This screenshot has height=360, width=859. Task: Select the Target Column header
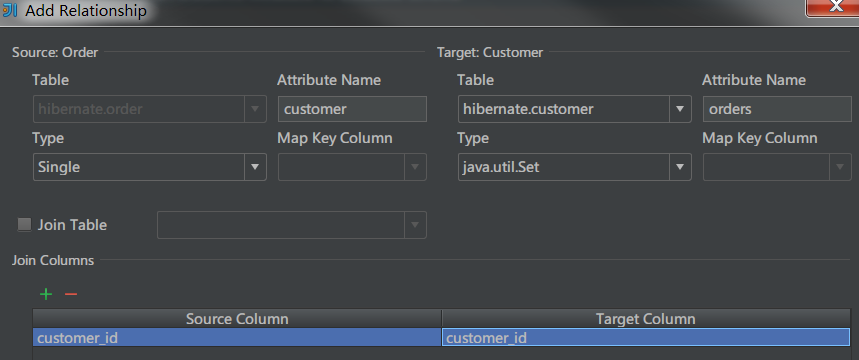(x=646, y=319)
